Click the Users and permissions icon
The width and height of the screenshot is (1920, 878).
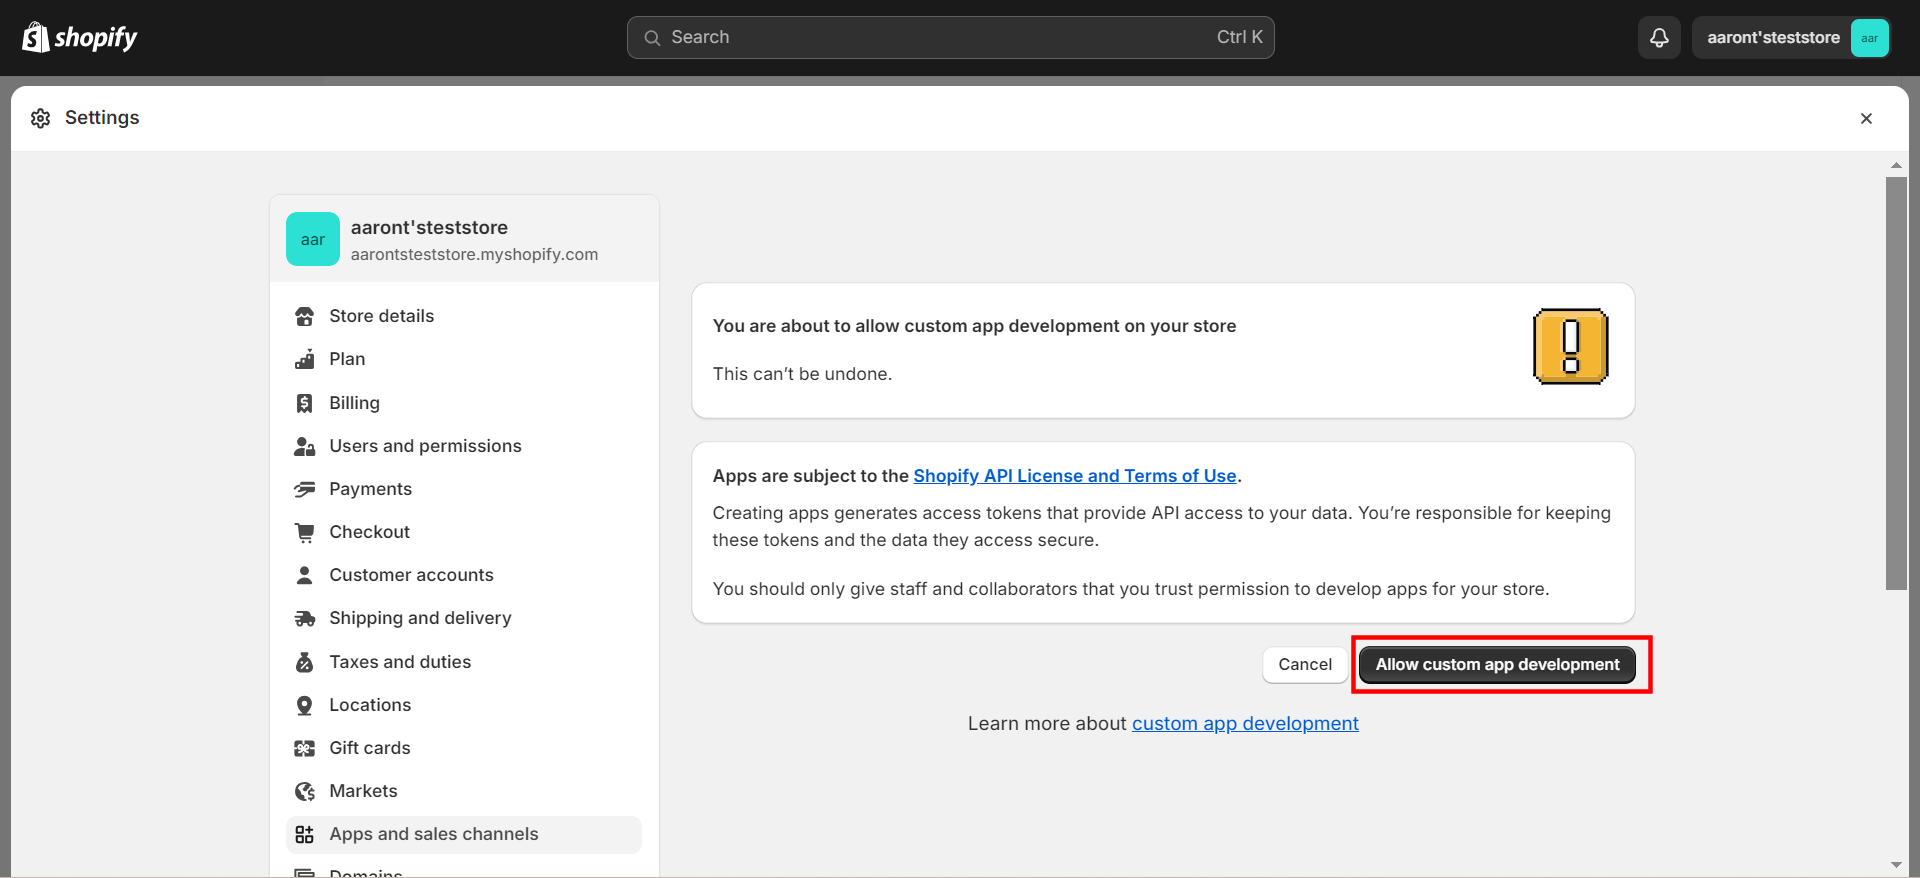[x=305, y=446]
